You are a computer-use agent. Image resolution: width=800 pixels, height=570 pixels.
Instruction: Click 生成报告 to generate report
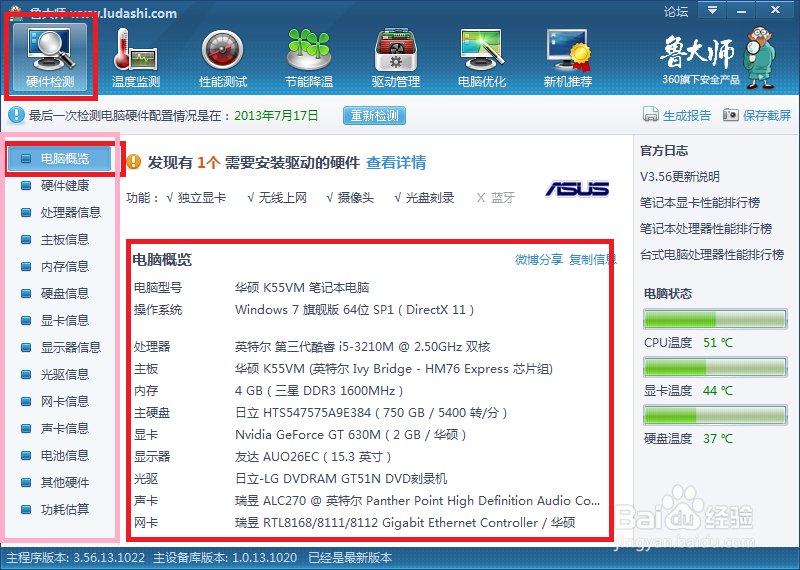click(x=687, y=115)
